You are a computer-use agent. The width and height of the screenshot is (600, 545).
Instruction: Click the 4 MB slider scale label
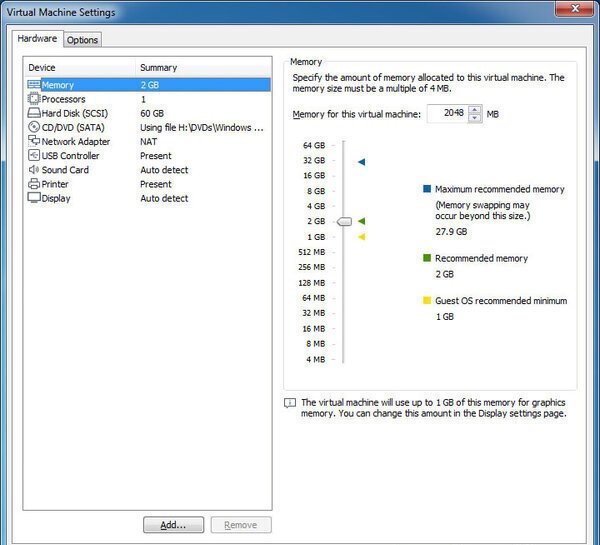click(x=315, y=359)
